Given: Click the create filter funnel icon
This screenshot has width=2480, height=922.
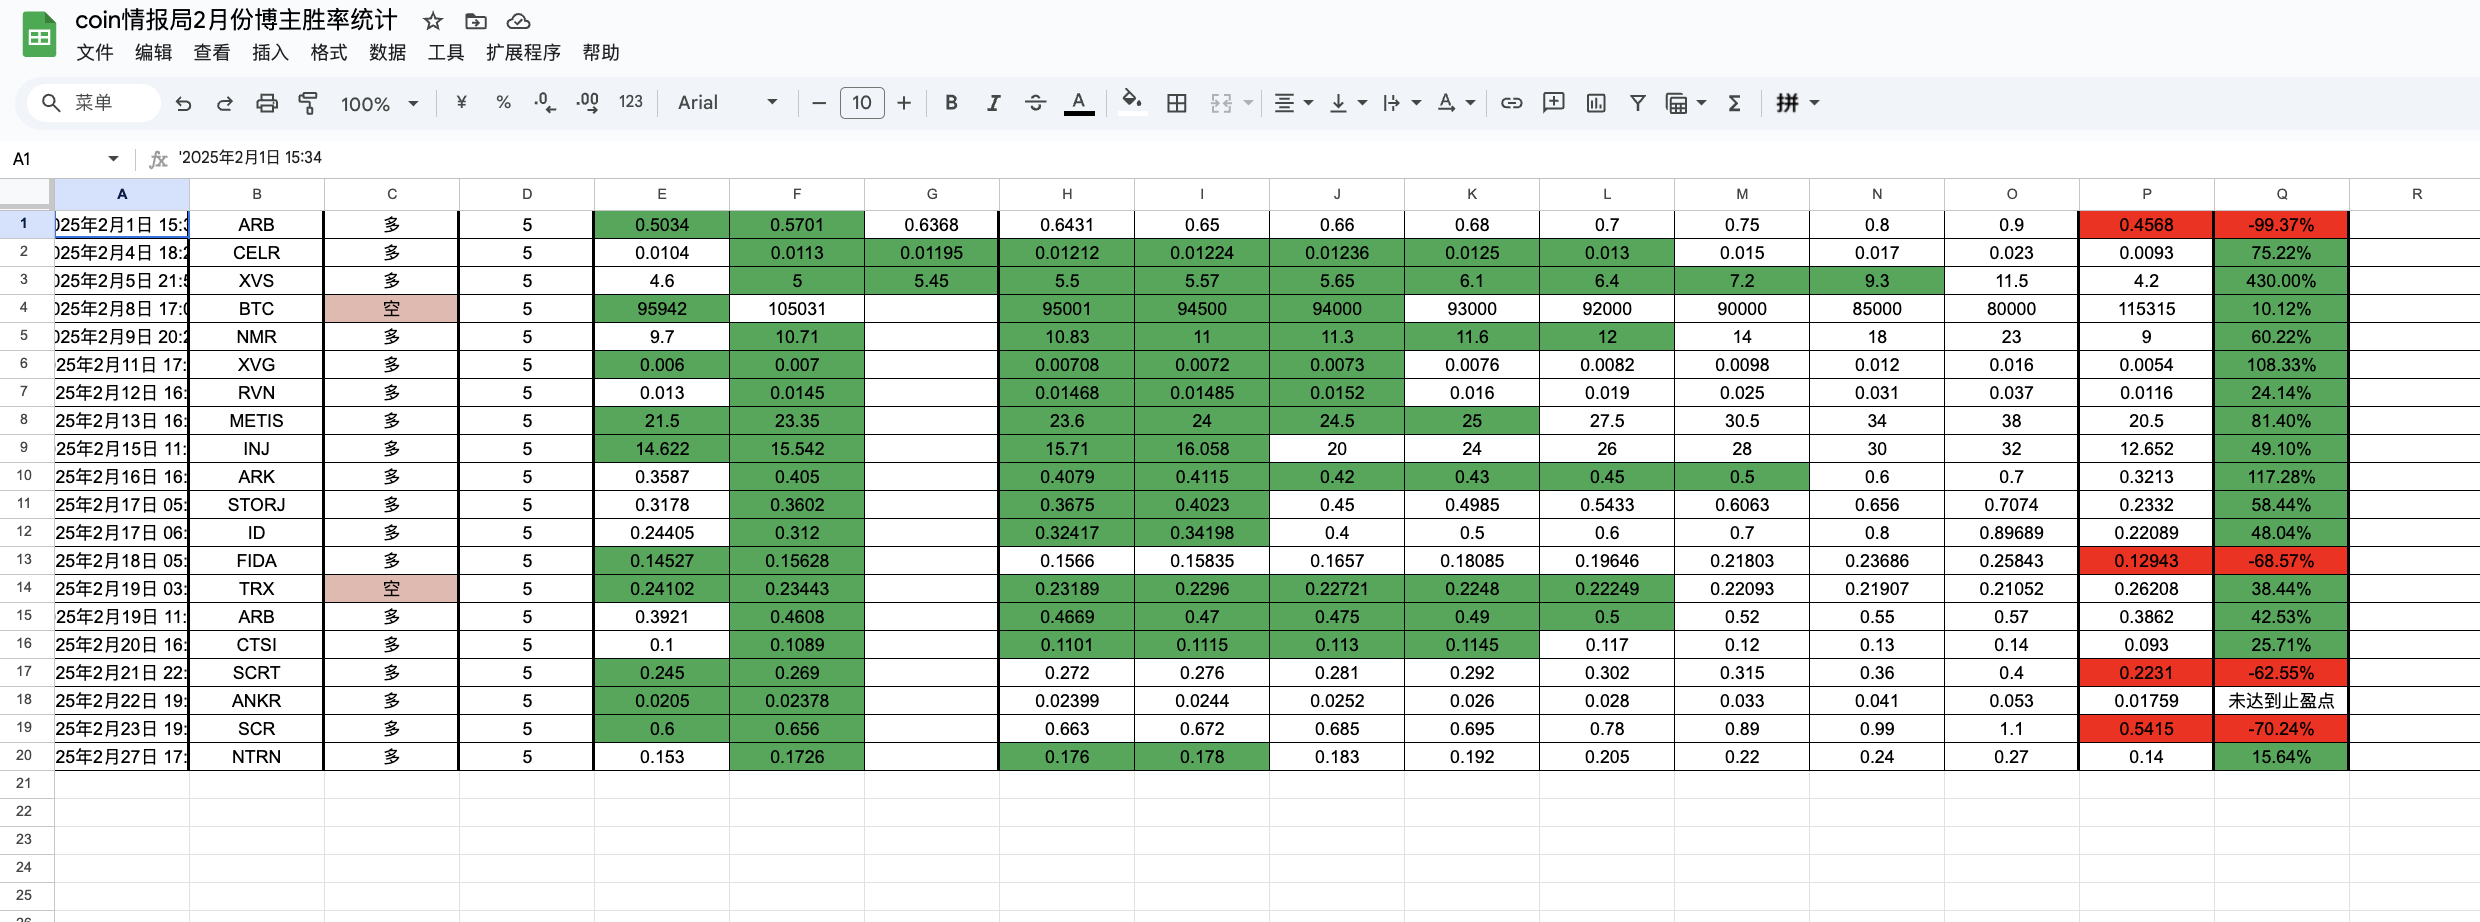Looking at the screenshot, I should point(1637,103).
